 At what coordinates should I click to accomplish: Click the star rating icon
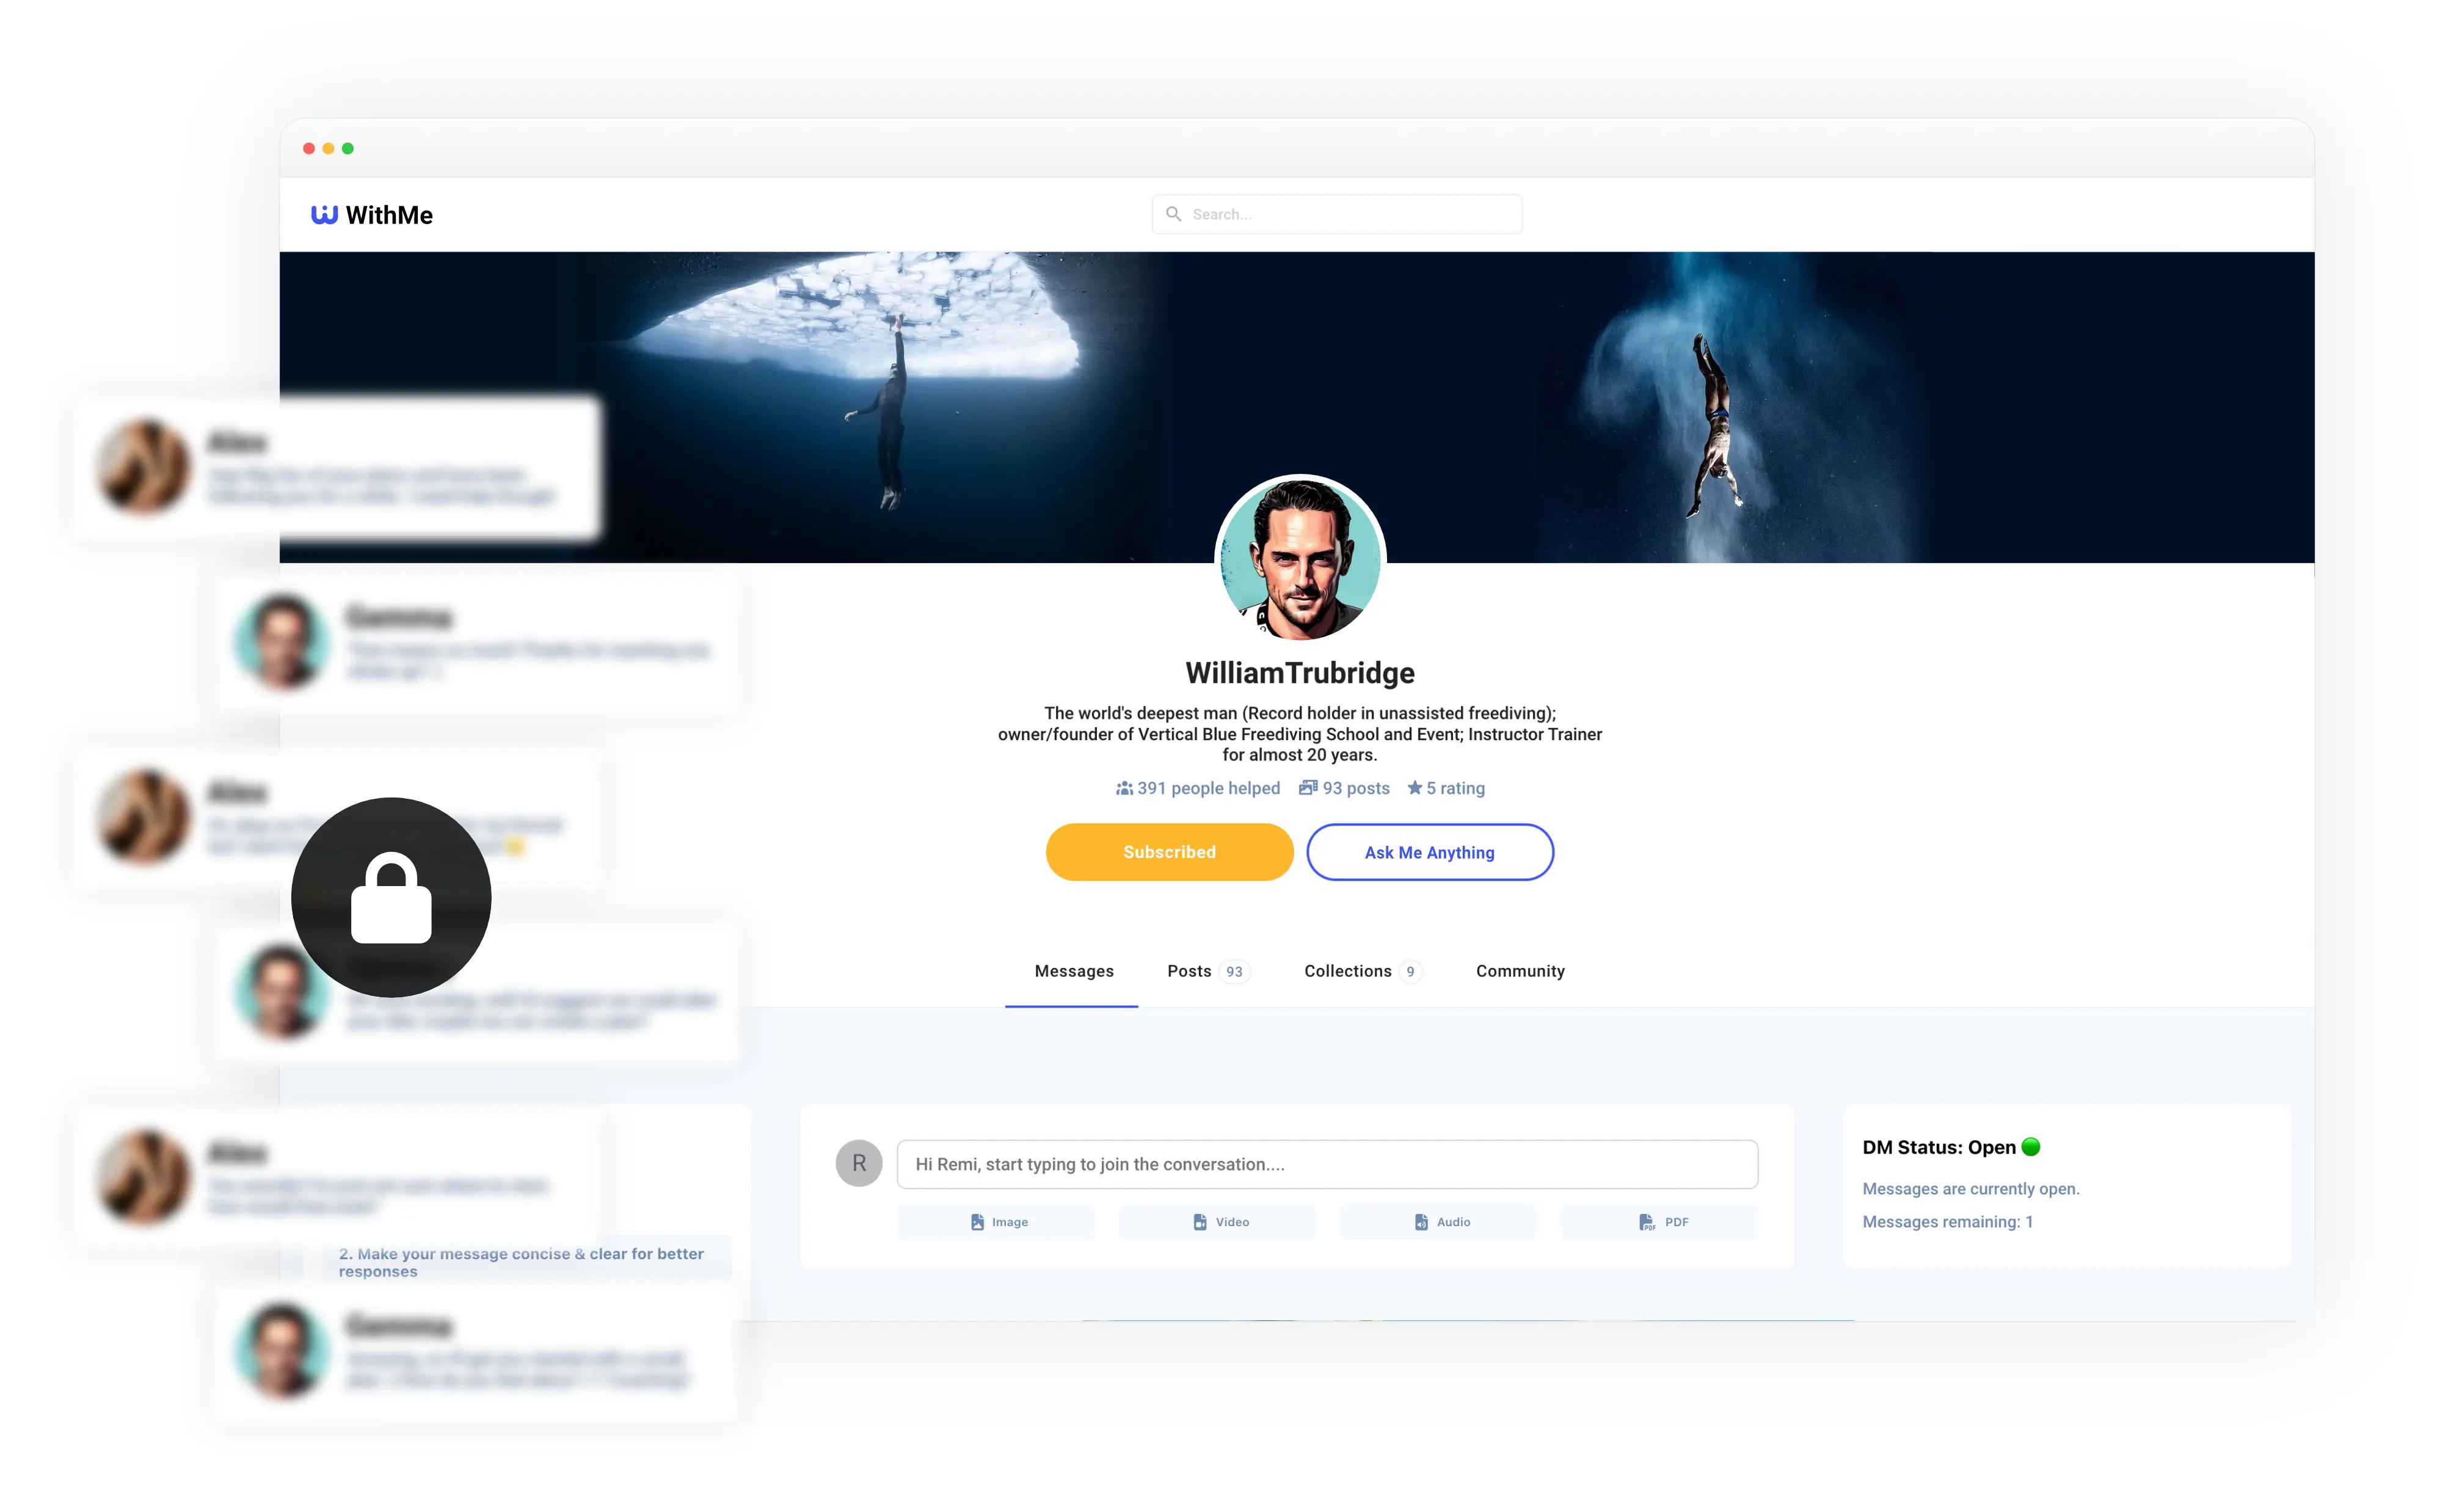1414,788
